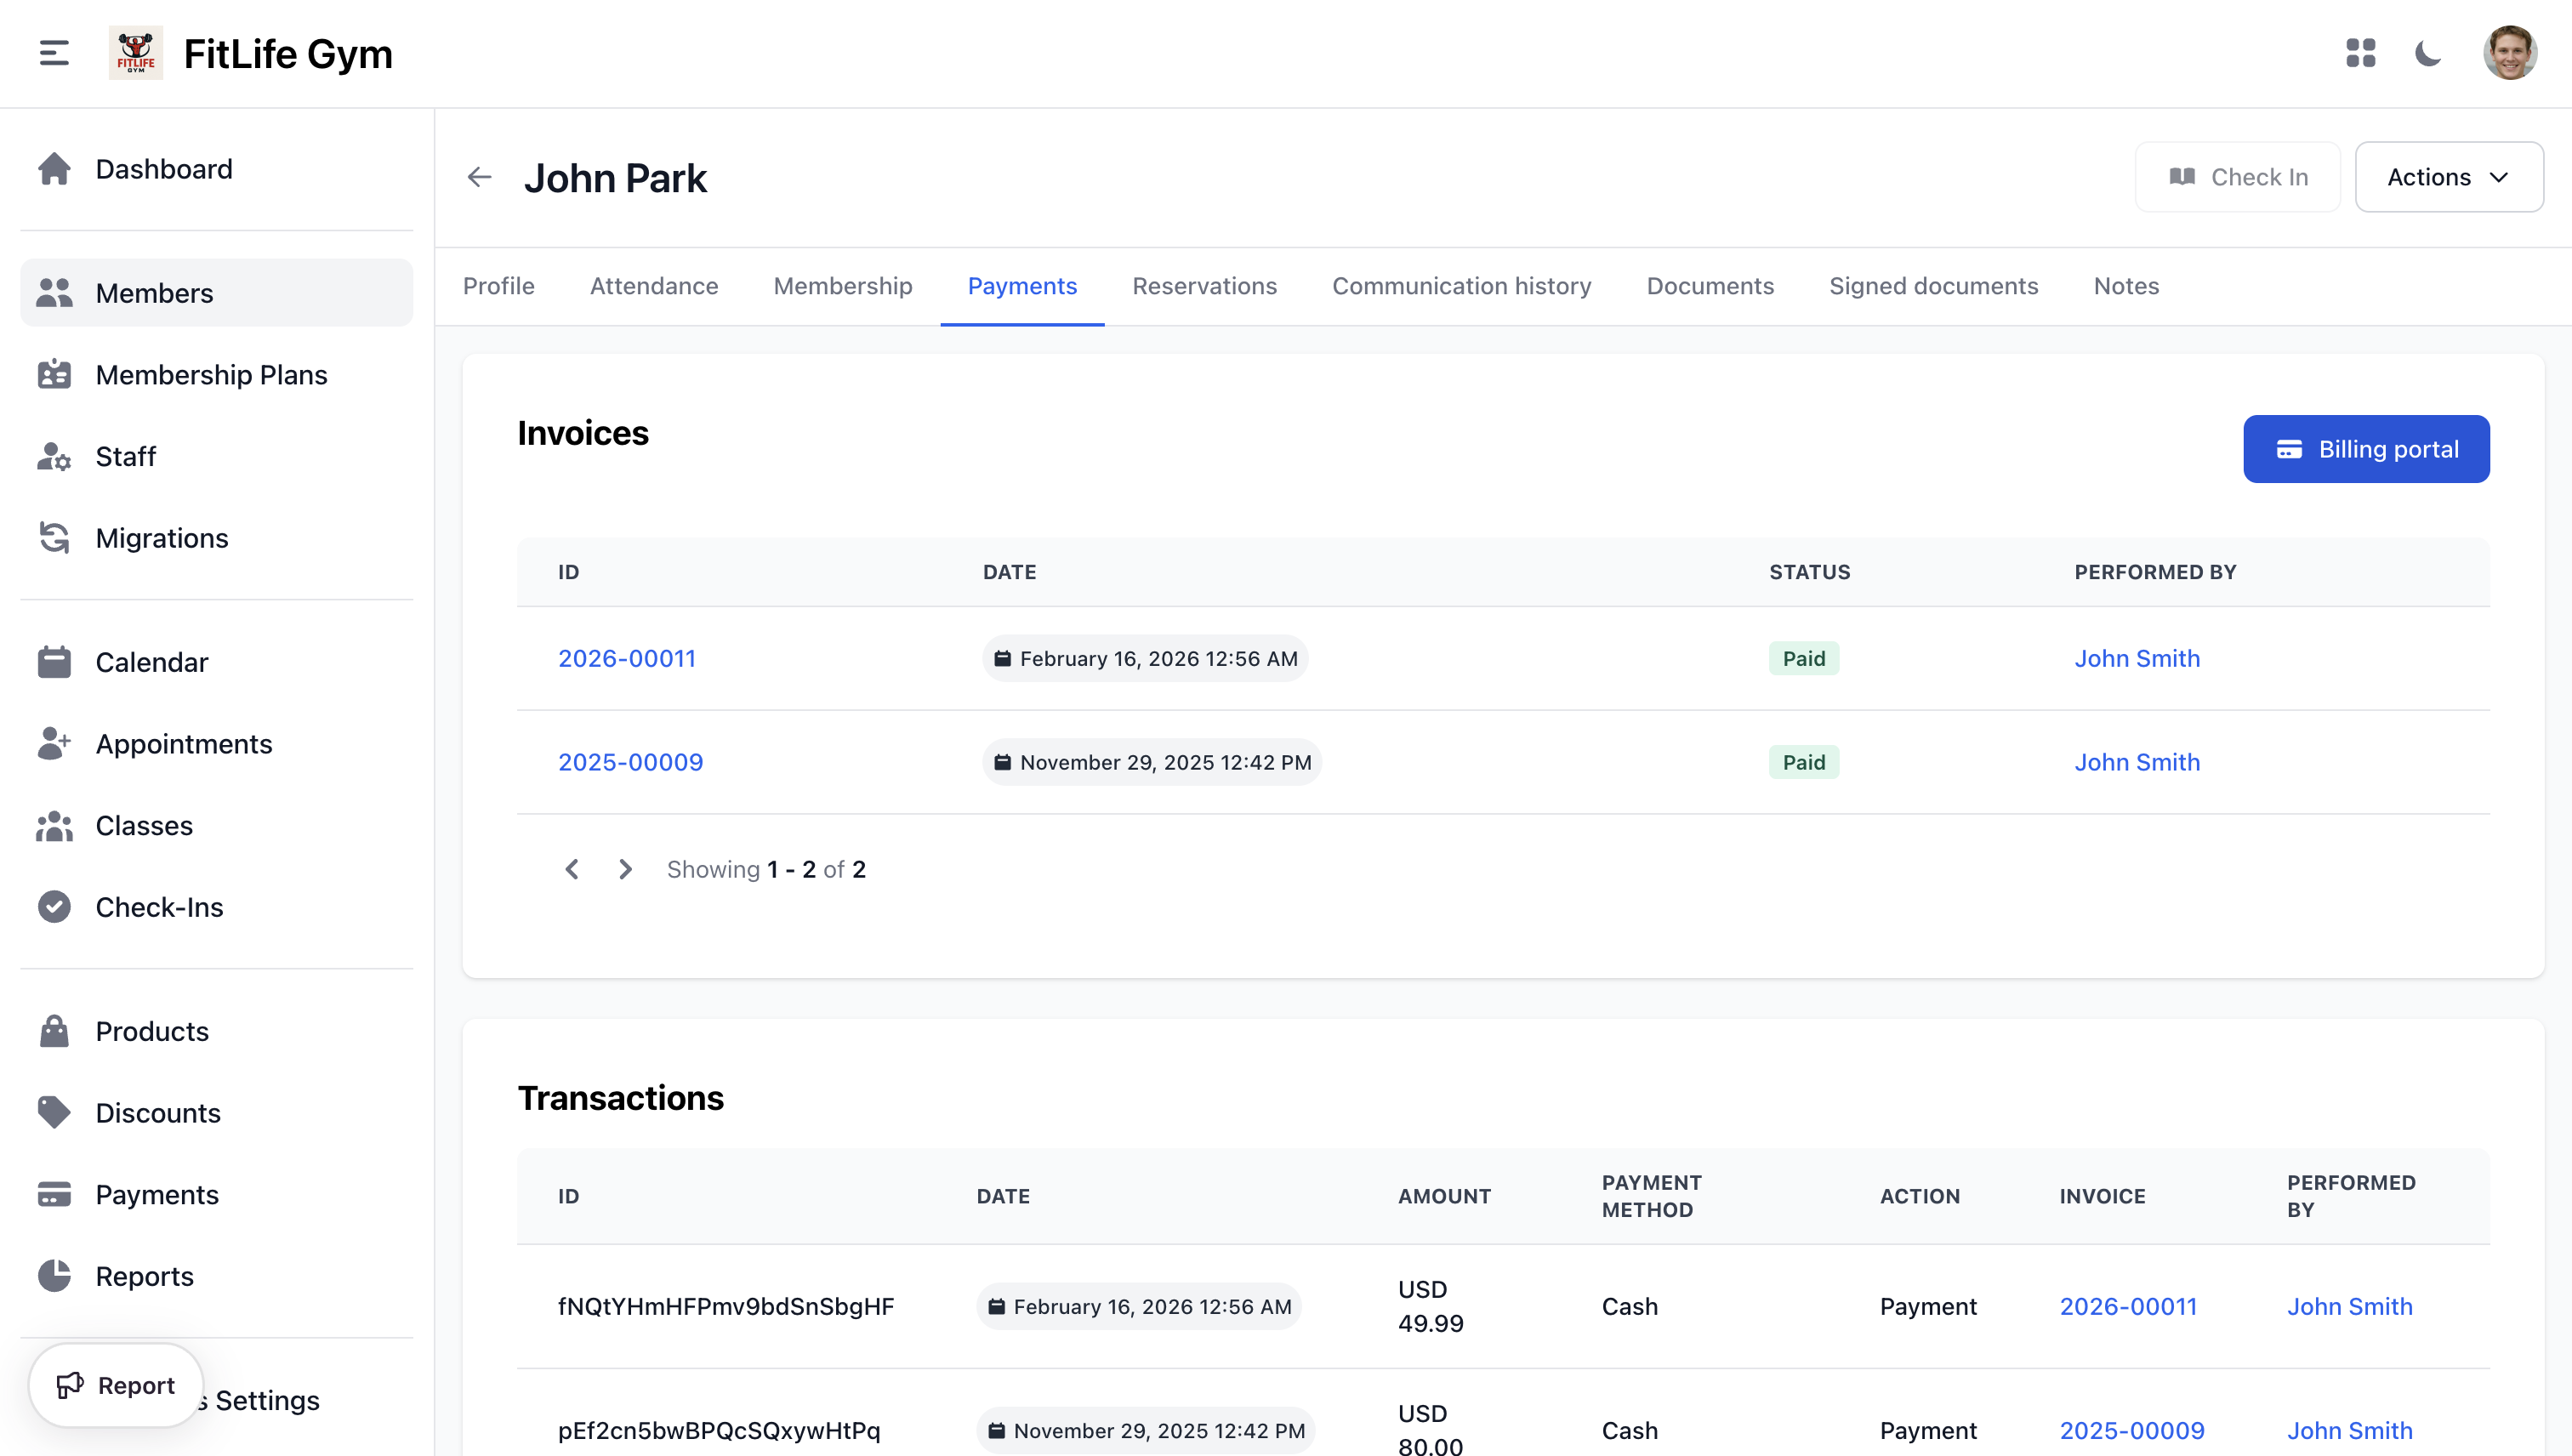Viewport: 2572px width, 1456px height.
Task: Select Membership Plans from the sidebar
Action: tap(211, 375)
